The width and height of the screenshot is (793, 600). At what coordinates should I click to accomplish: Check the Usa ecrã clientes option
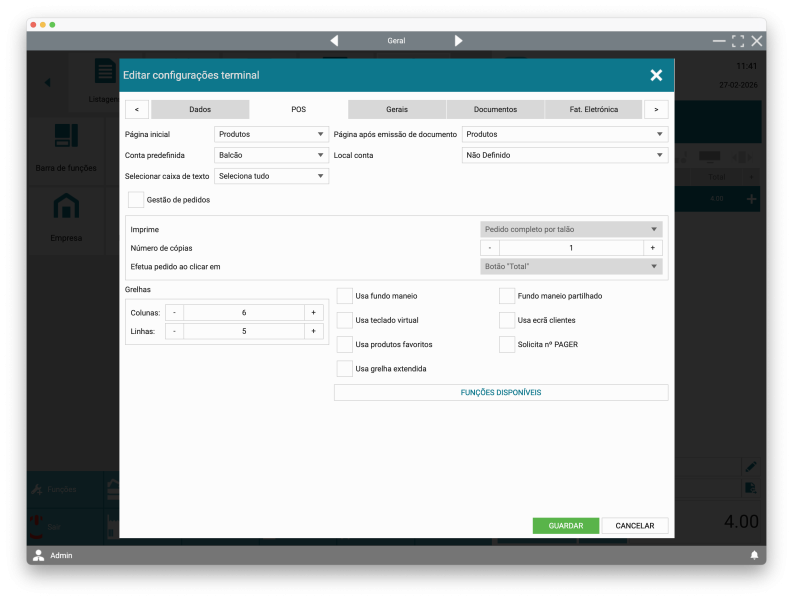[507, 320]
